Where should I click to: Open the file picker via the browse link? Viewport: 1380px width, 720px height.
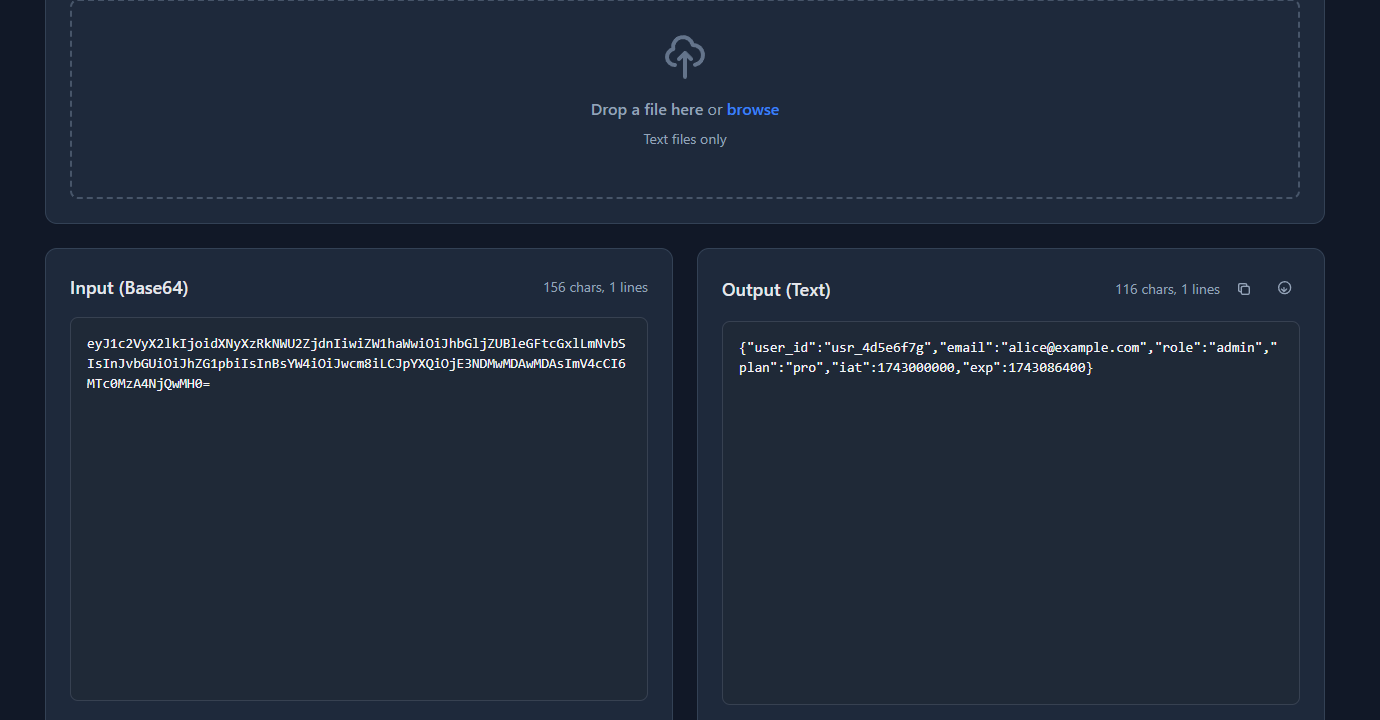[752, 109]
